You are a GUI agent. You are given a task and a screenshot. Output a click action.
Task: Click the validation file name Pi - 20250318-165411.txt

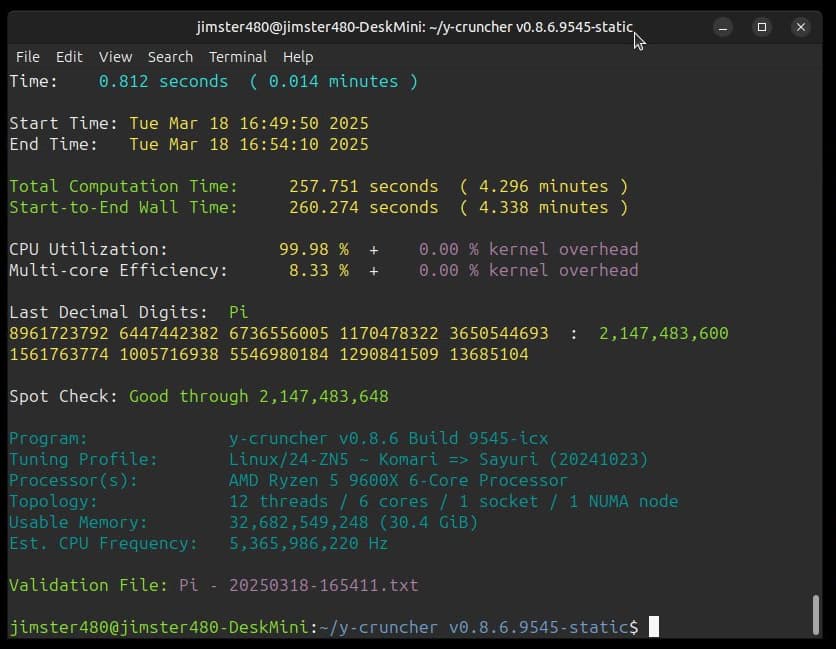pyautogui.click(x=298, y=585)
